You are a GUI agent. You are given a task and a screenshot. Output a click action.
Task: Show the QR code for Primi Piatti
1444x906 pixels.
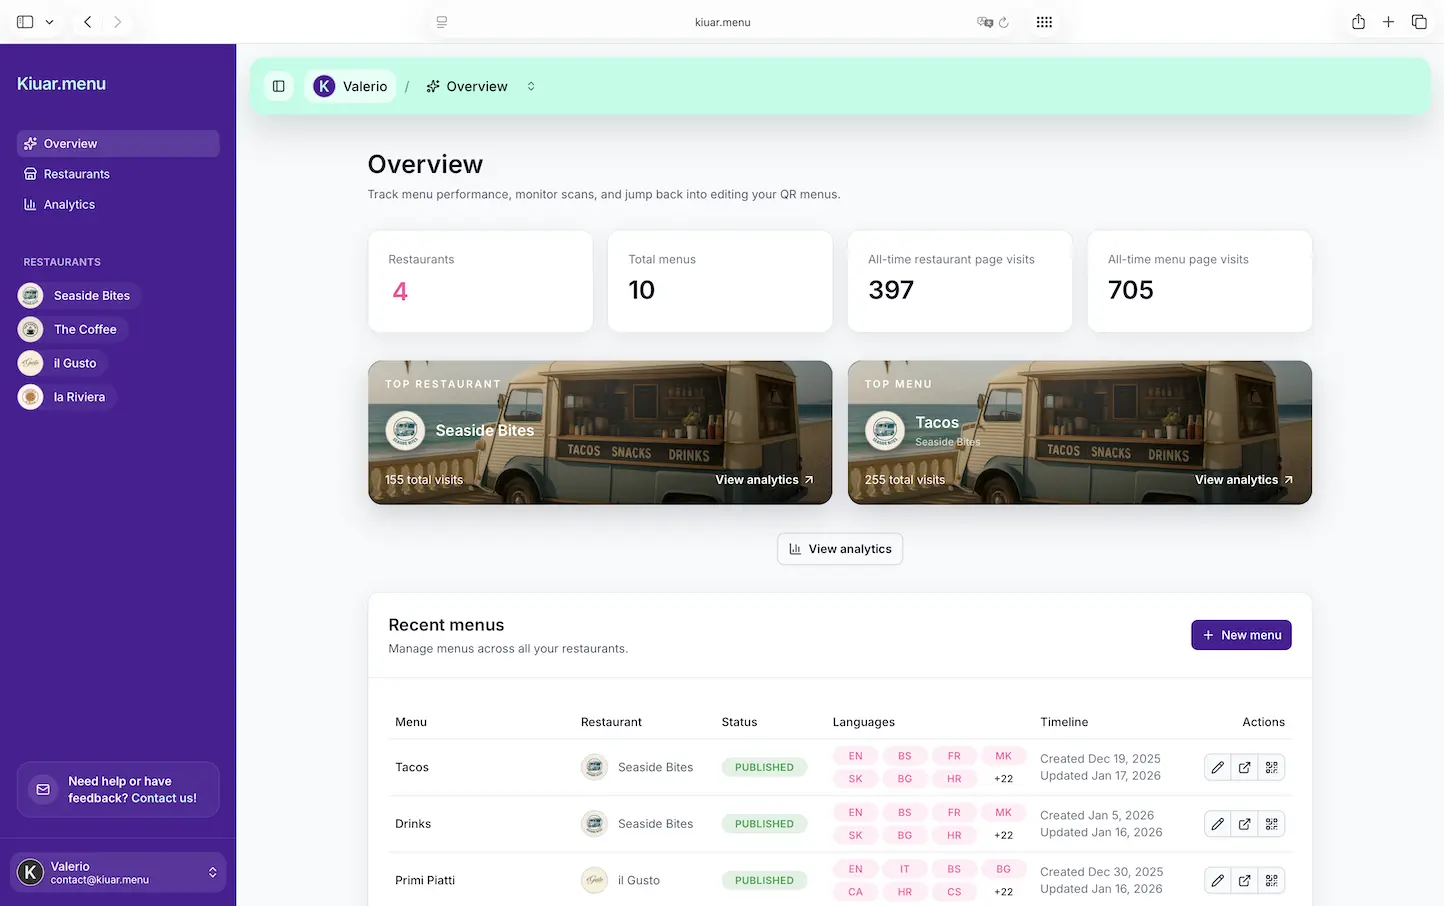[x=1271, y=880]
